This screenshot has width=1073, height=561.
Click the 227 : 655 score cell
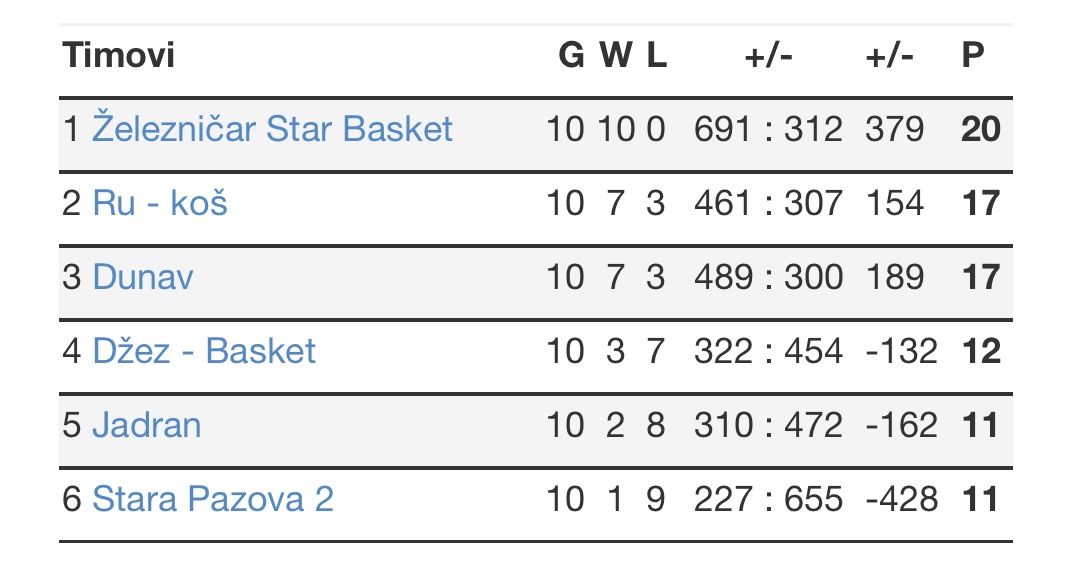tap(768, 499)
